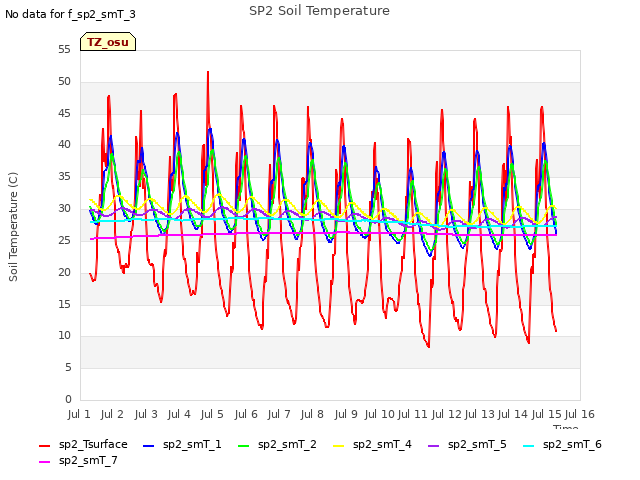The image size is (640, 480).
Task: Toggle sp2_smT_7 legend label
Action: pos(88,460)
